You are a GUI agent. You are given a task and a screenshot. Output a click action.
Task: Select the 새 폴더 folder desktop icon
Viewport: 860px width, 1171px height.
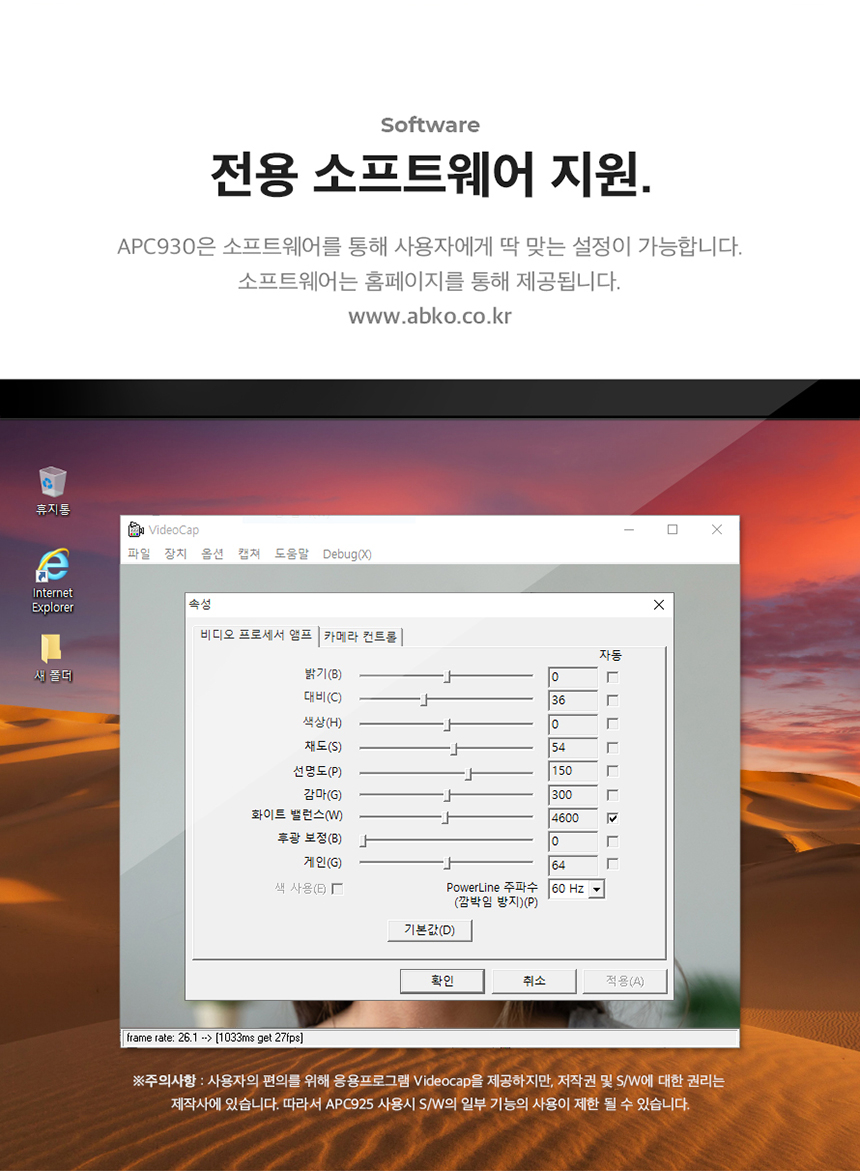pos(52,658)
